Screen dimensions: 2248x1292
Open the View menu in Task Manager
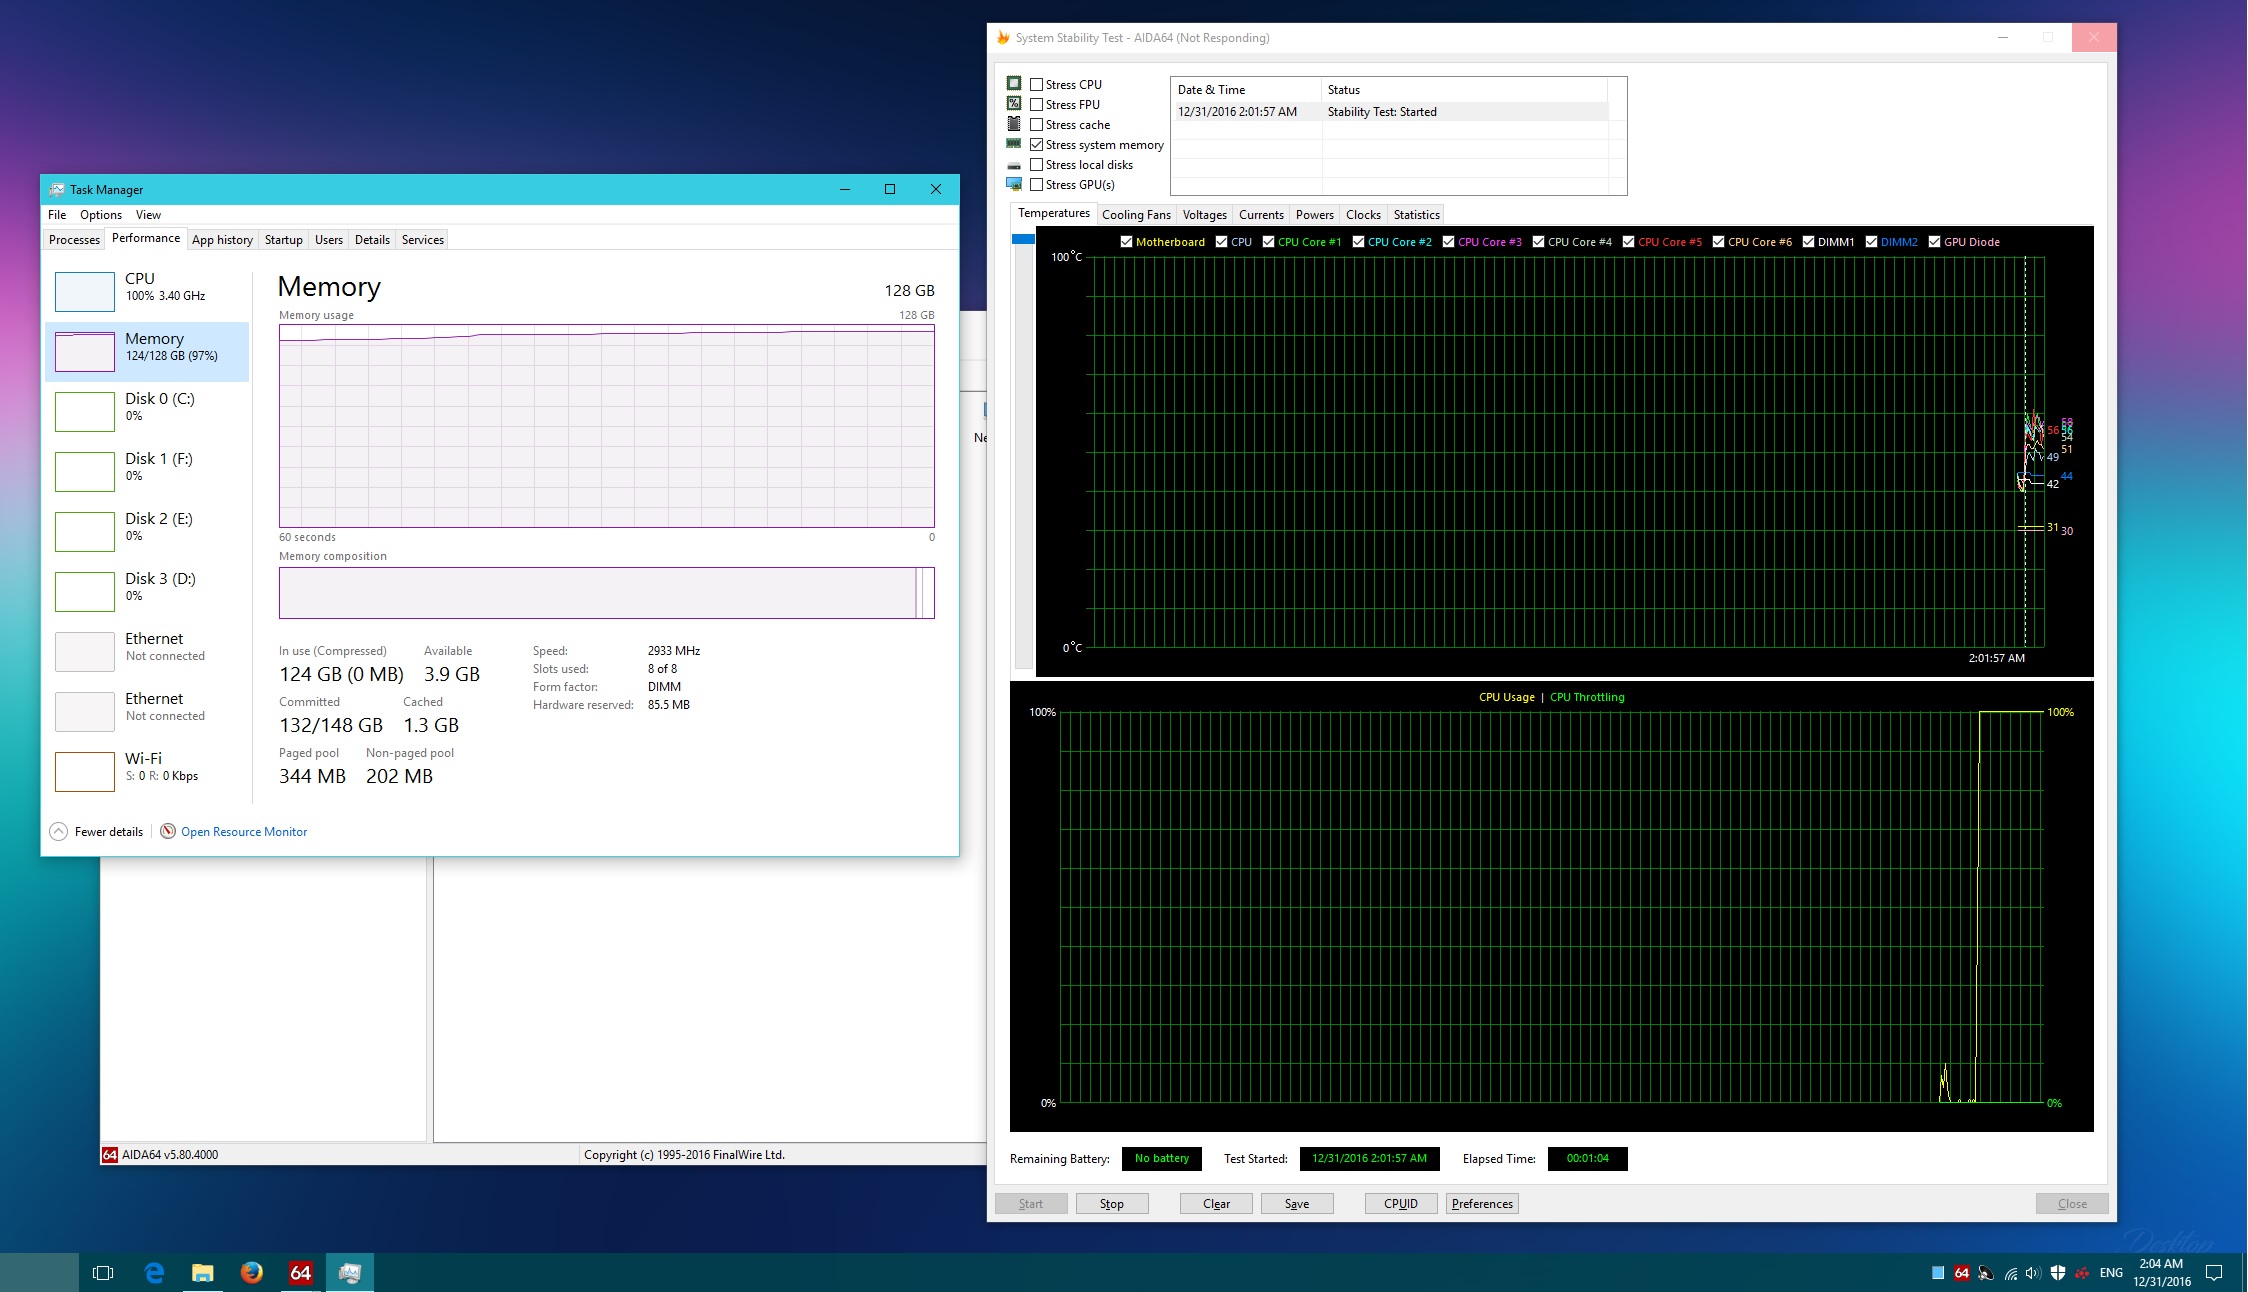(148, 215)
